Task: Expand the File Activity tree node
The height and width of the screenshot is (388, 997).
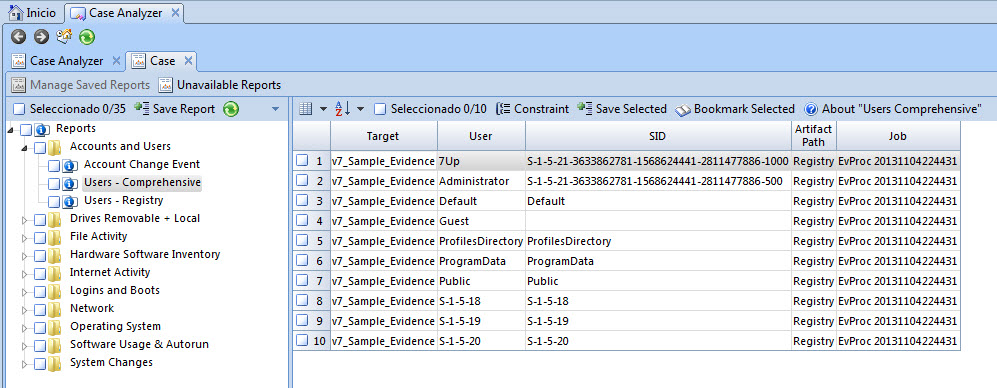Action: point(25,238)
